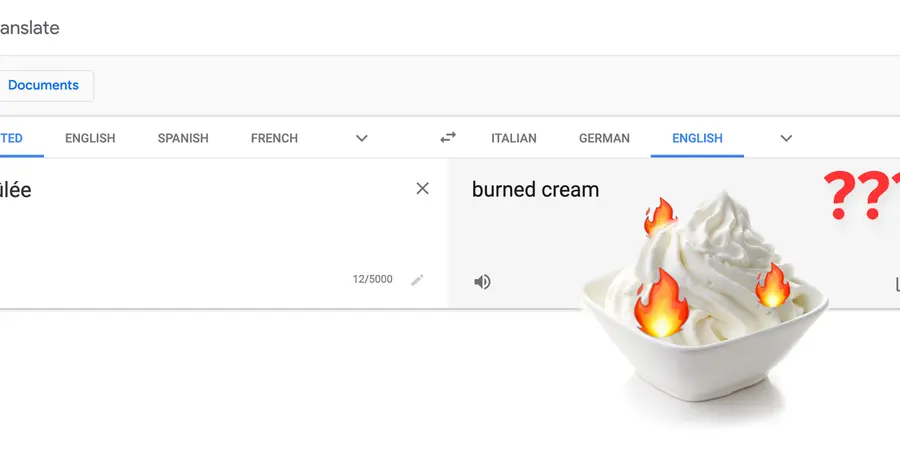Swap the source and target languages

(x=448, y=138)
